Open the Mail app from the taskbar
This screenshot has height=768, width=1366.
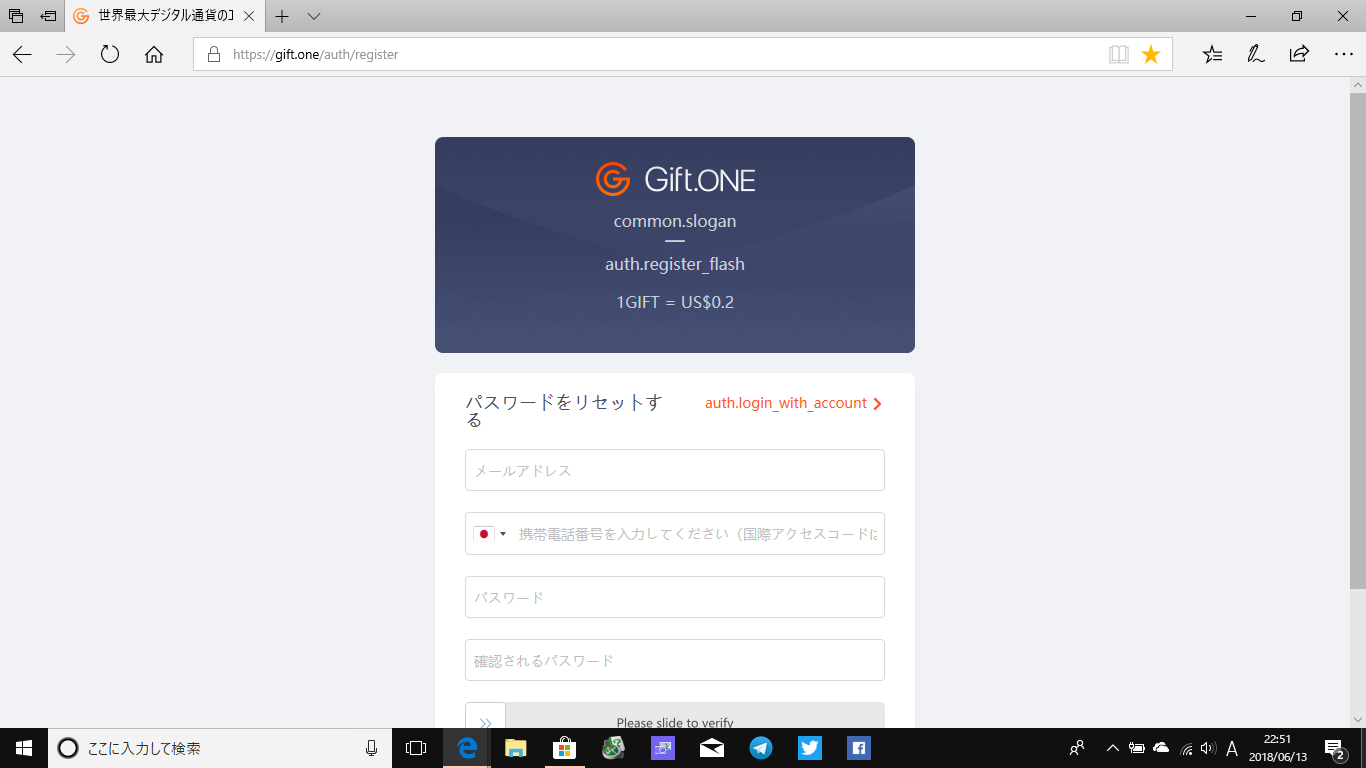pyautogui.click(x=712, y=748)
